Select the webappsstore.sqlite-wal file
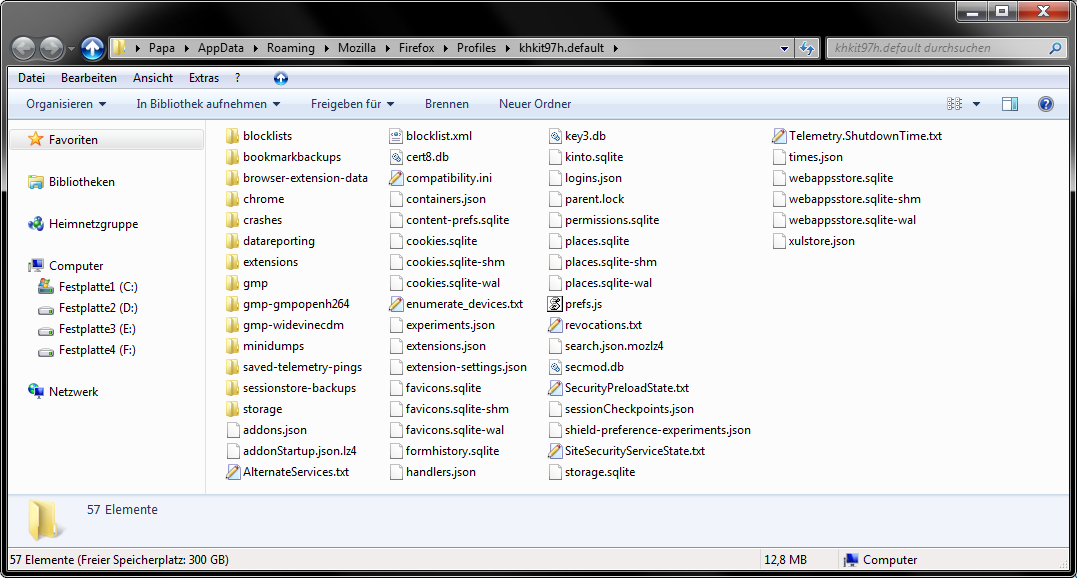Screen dimensions: 1077x578 (852, 220)
